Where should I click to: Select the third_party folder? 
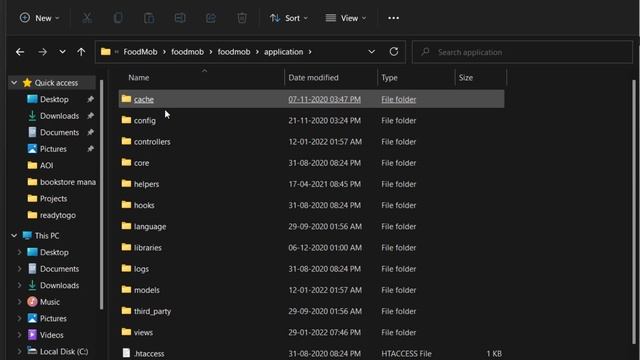(x=152, y=311)
